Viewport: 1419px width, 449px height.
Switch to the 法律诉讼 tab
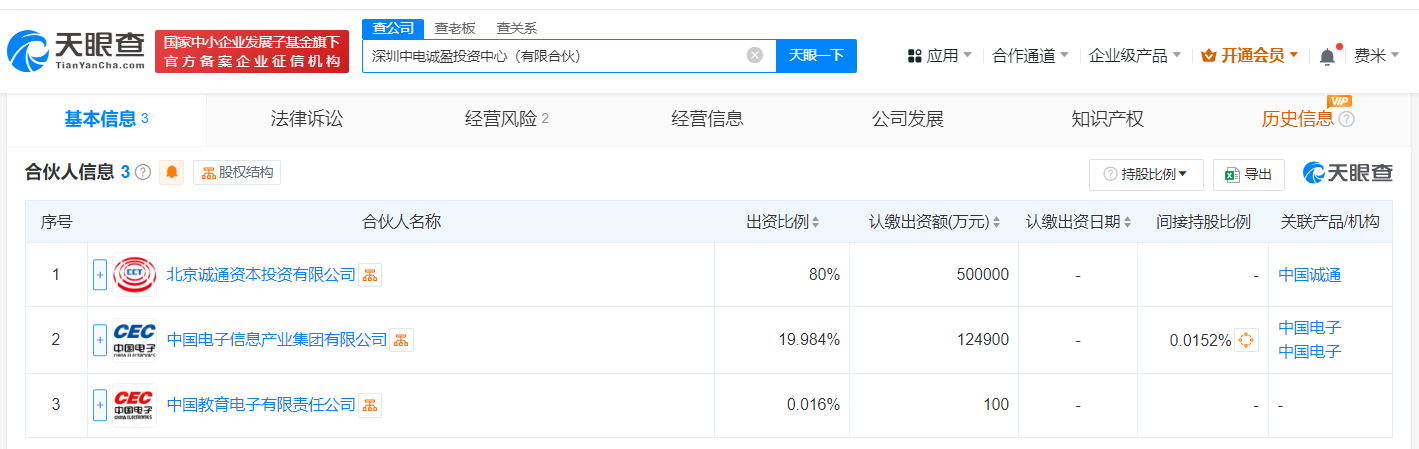307,119
